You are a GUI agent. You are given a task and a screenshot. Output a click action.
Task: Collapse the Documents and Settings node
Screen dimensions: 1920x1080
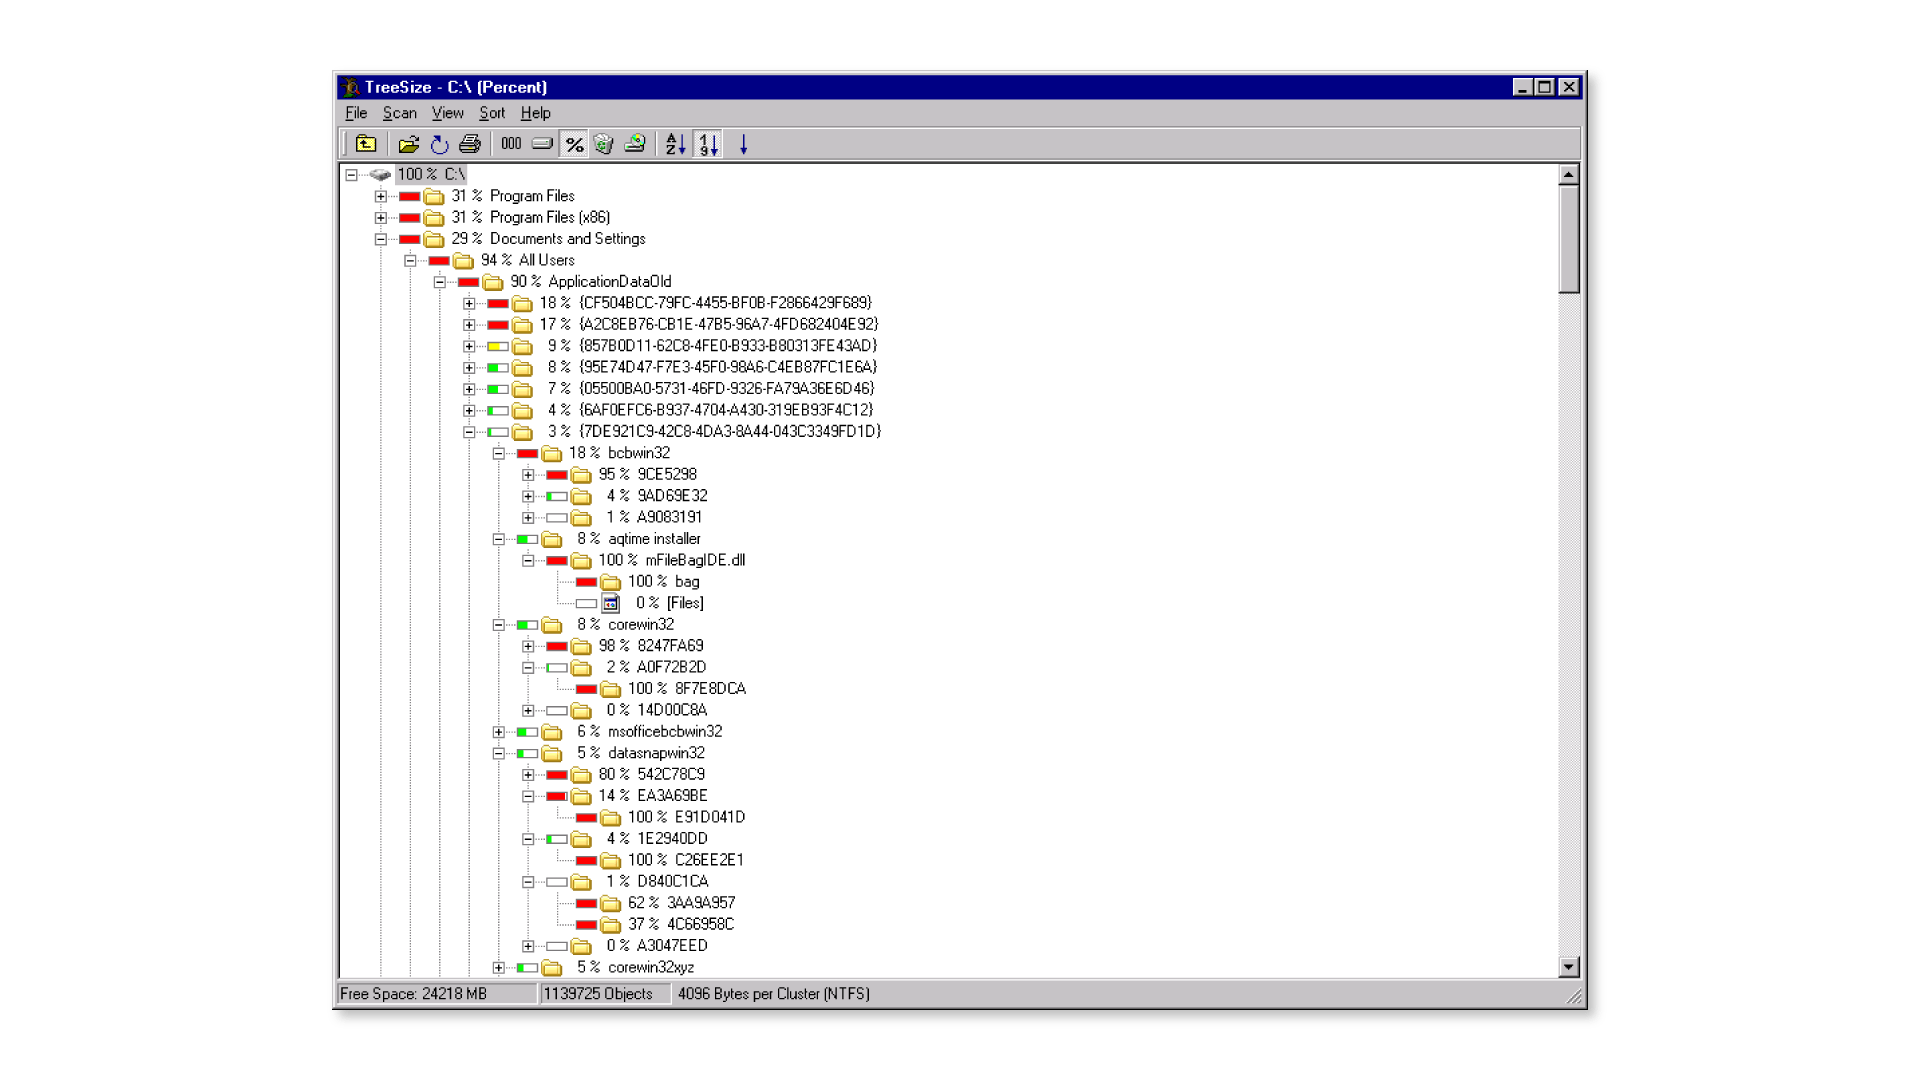click(381, 239)
